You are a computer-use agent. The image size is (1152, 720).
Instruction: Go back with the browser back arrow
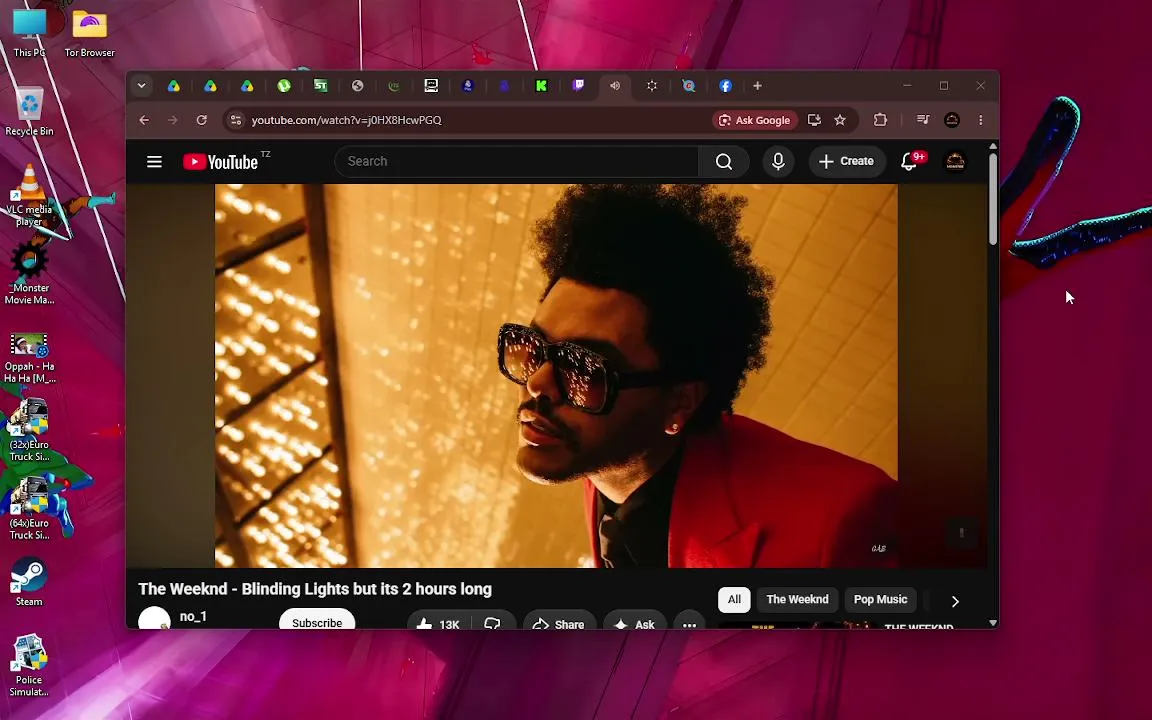click(x=144, y=120)
